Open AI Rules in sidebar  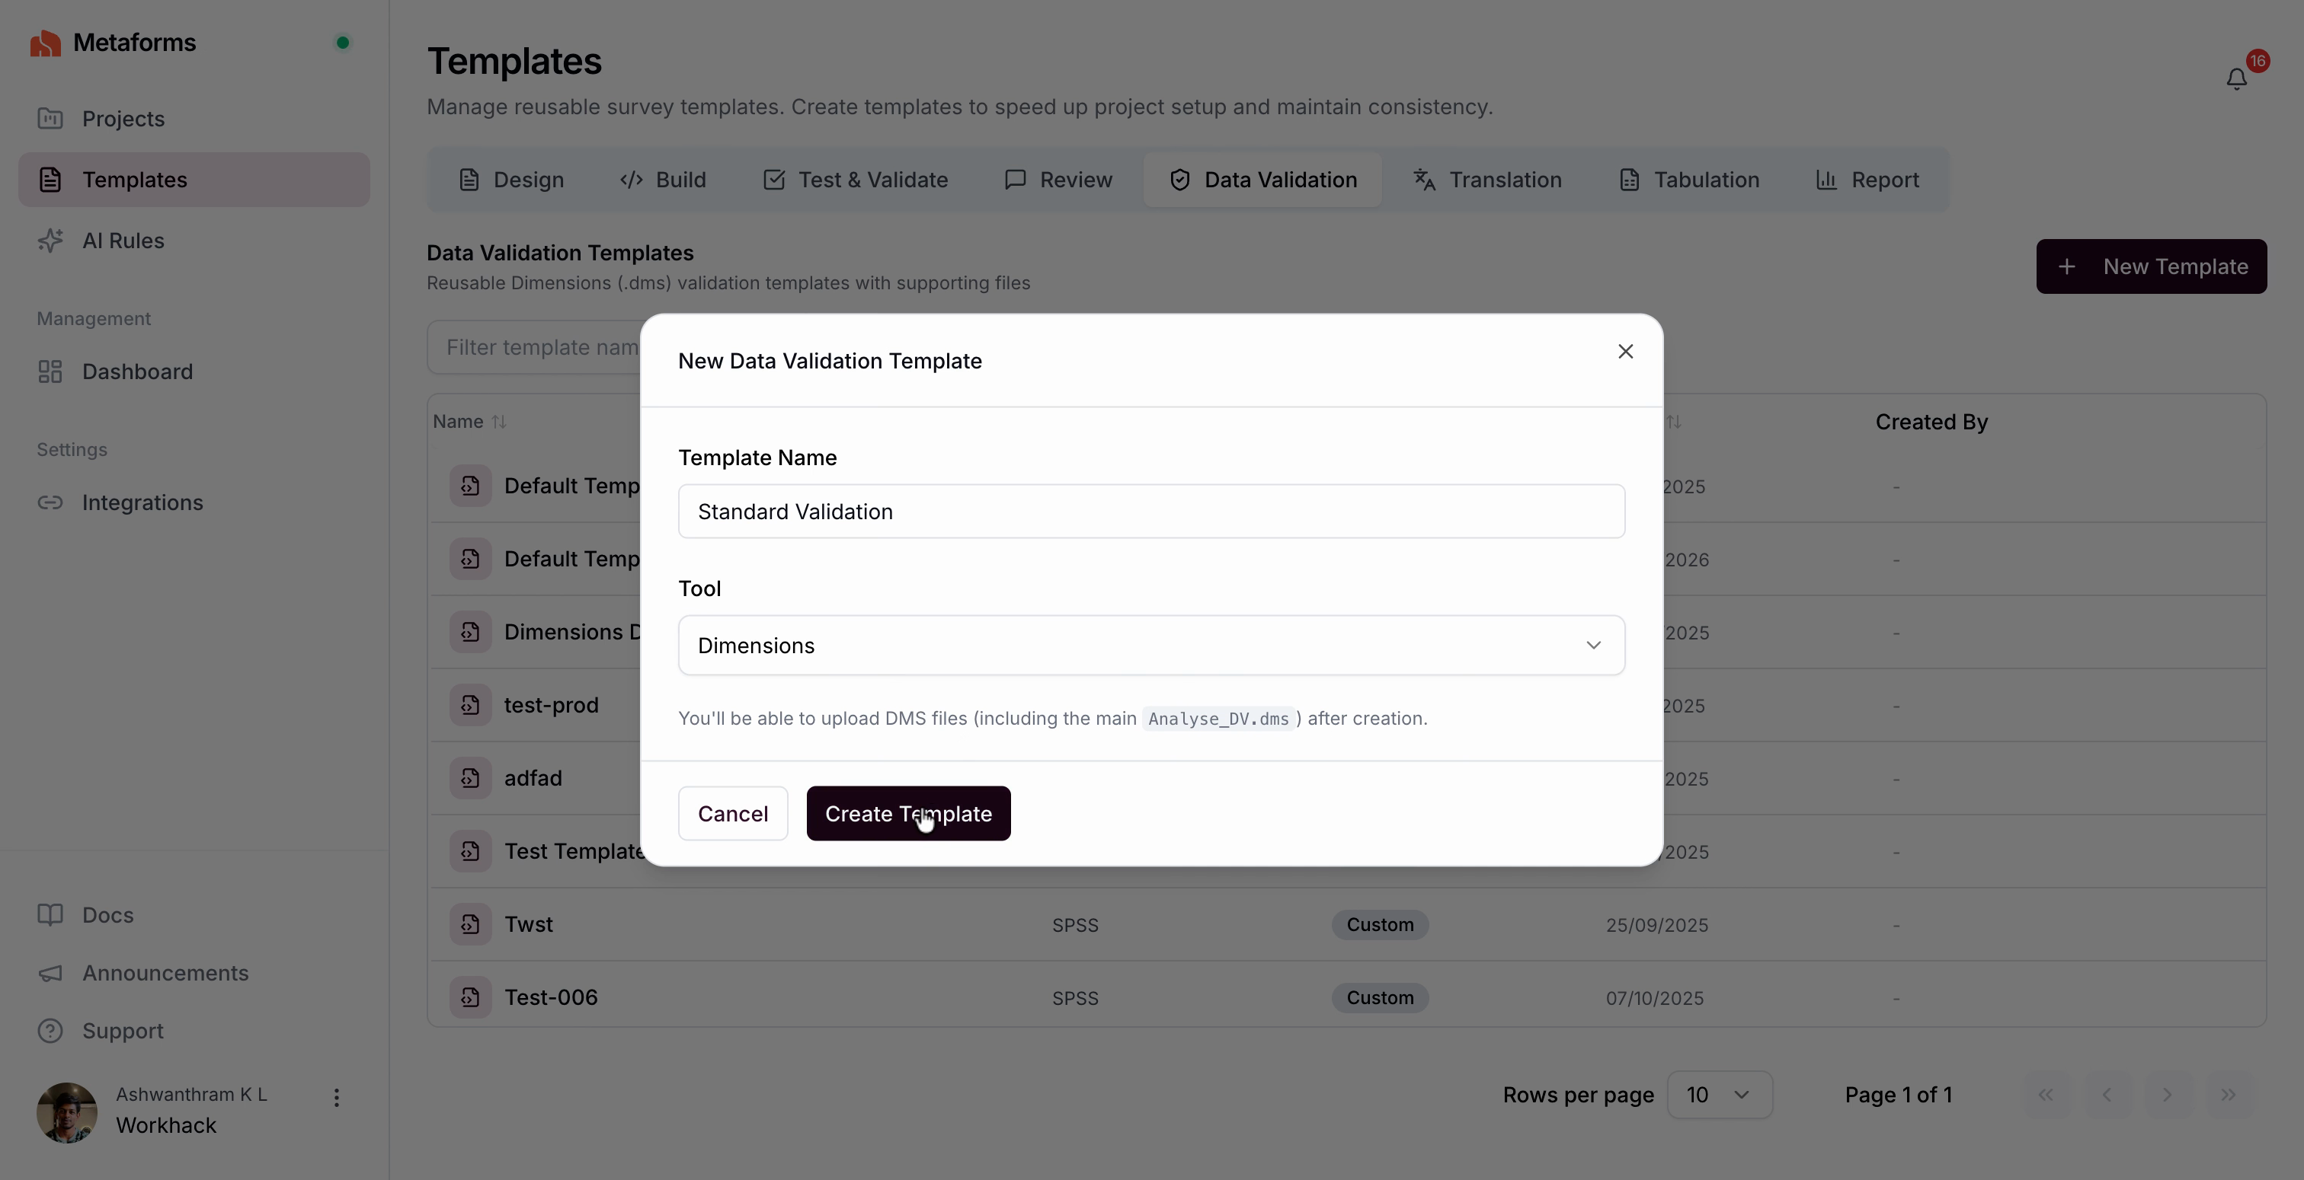[123, 240]
